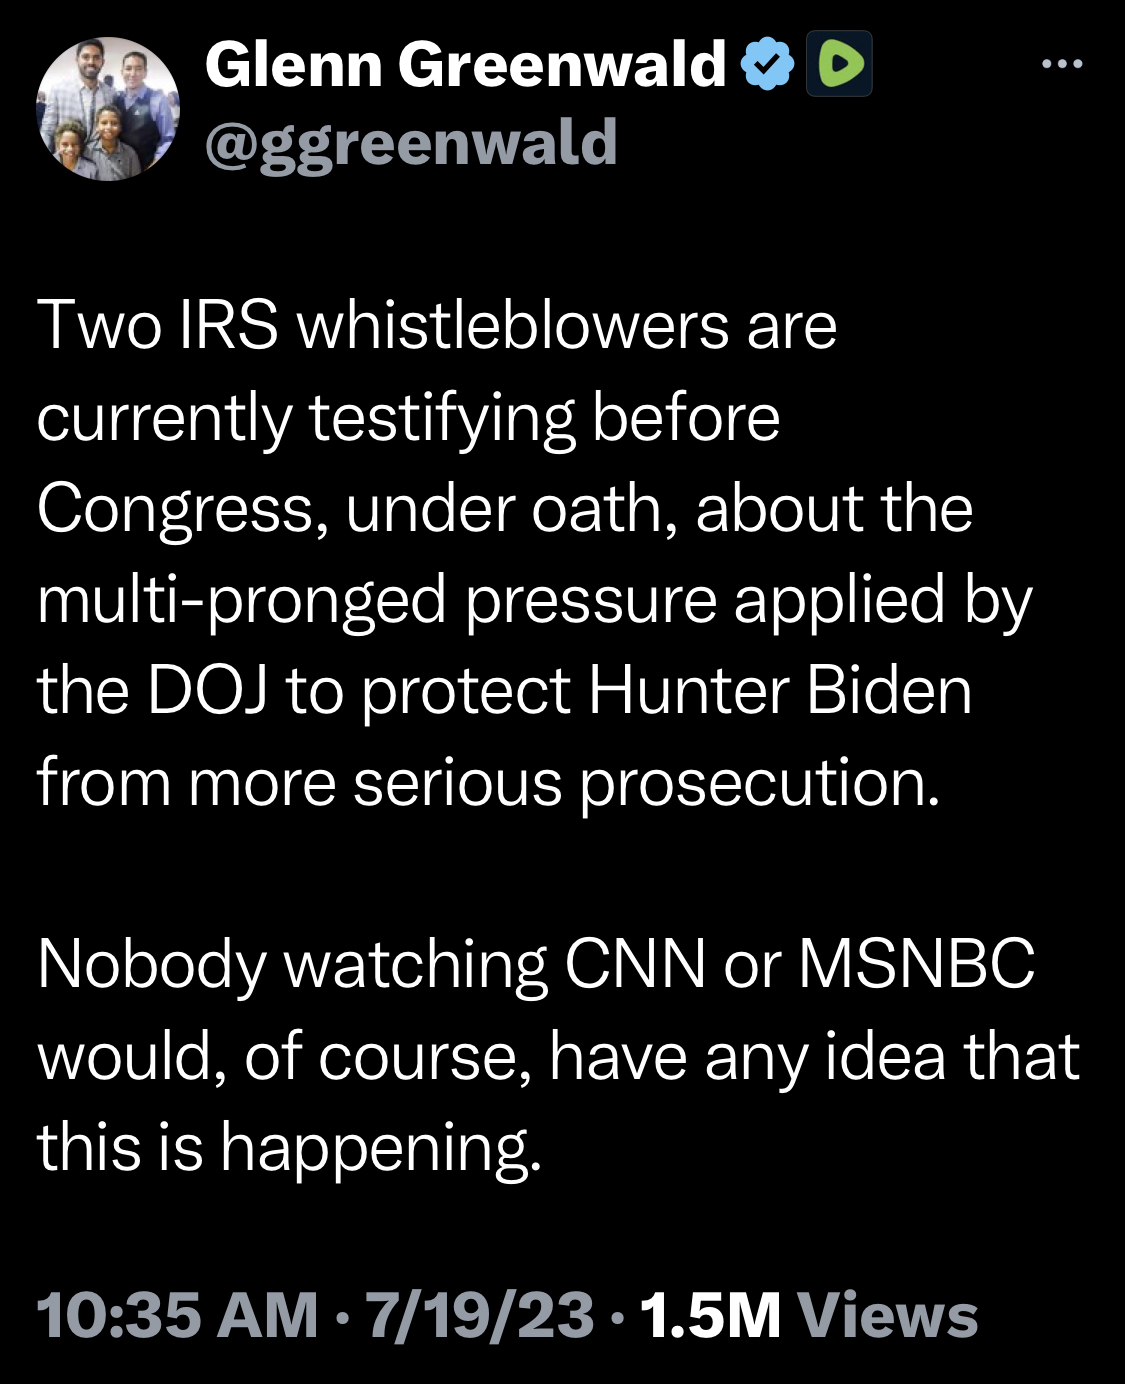The image size is (1125, 1384).
Task: Open the Glenn Greenwald display name link
Action: (465, 64)
